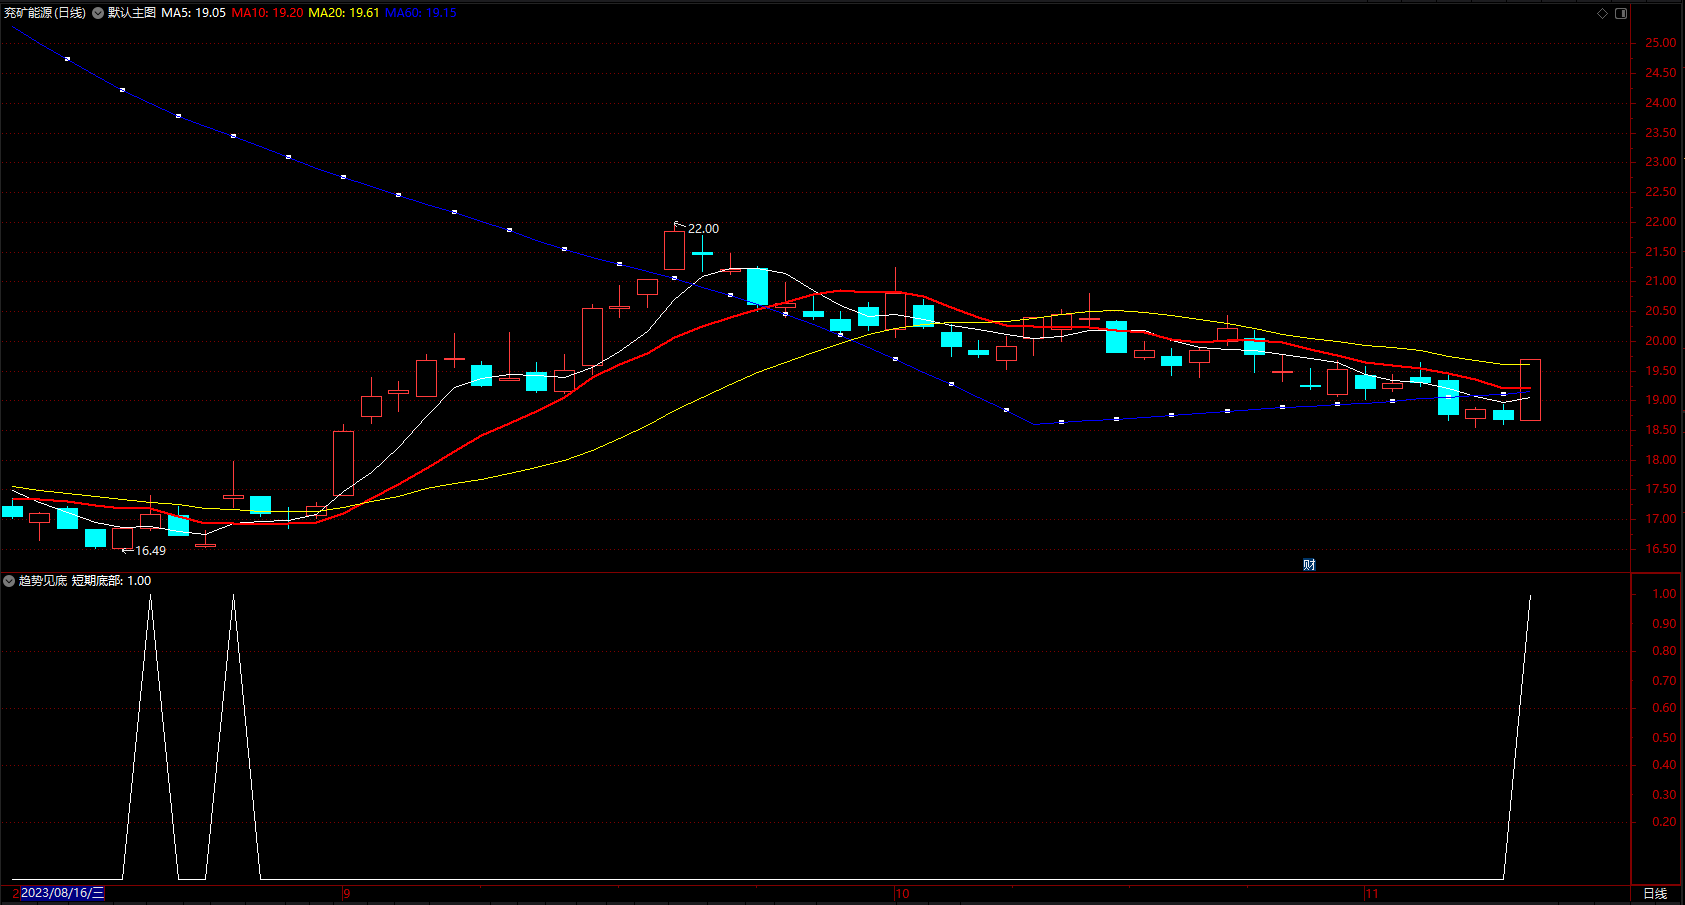The image size is (1685, 905).
Task: Click the 默认主图 main chart label
Action: (x=132, y=13)
